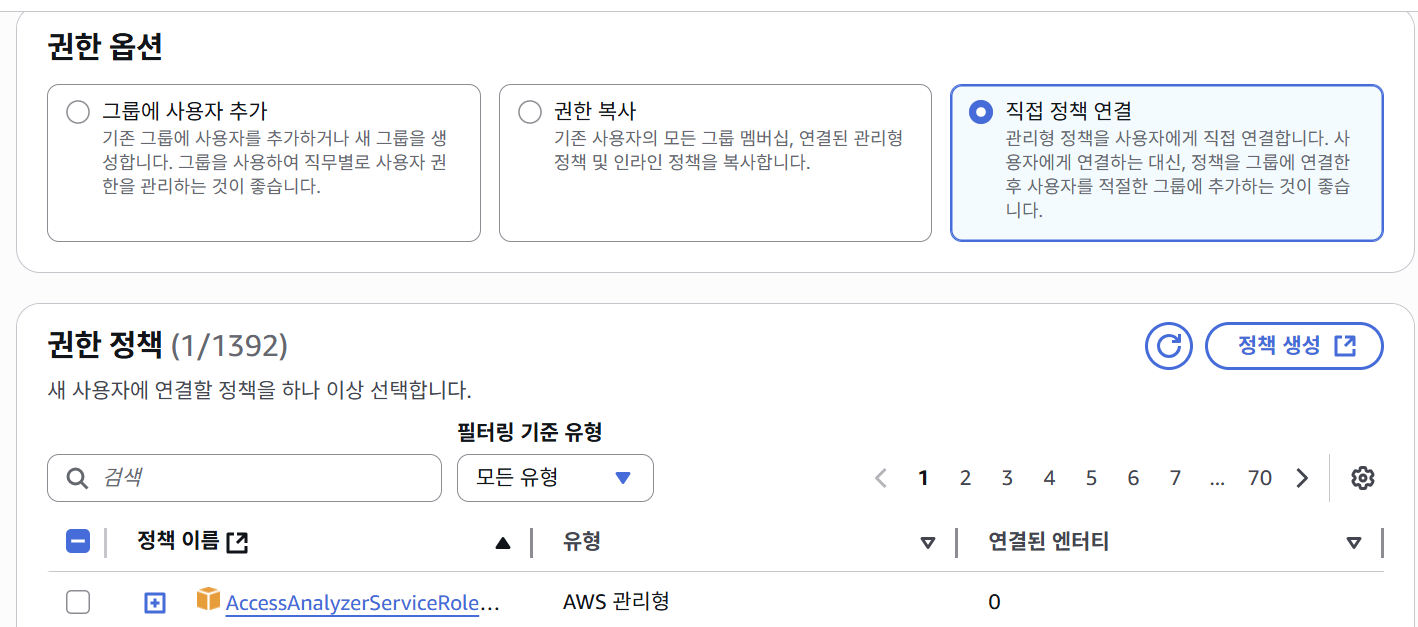
Task: Toggle the select-all policies header checkbox
Action: [x=78, y=542]
